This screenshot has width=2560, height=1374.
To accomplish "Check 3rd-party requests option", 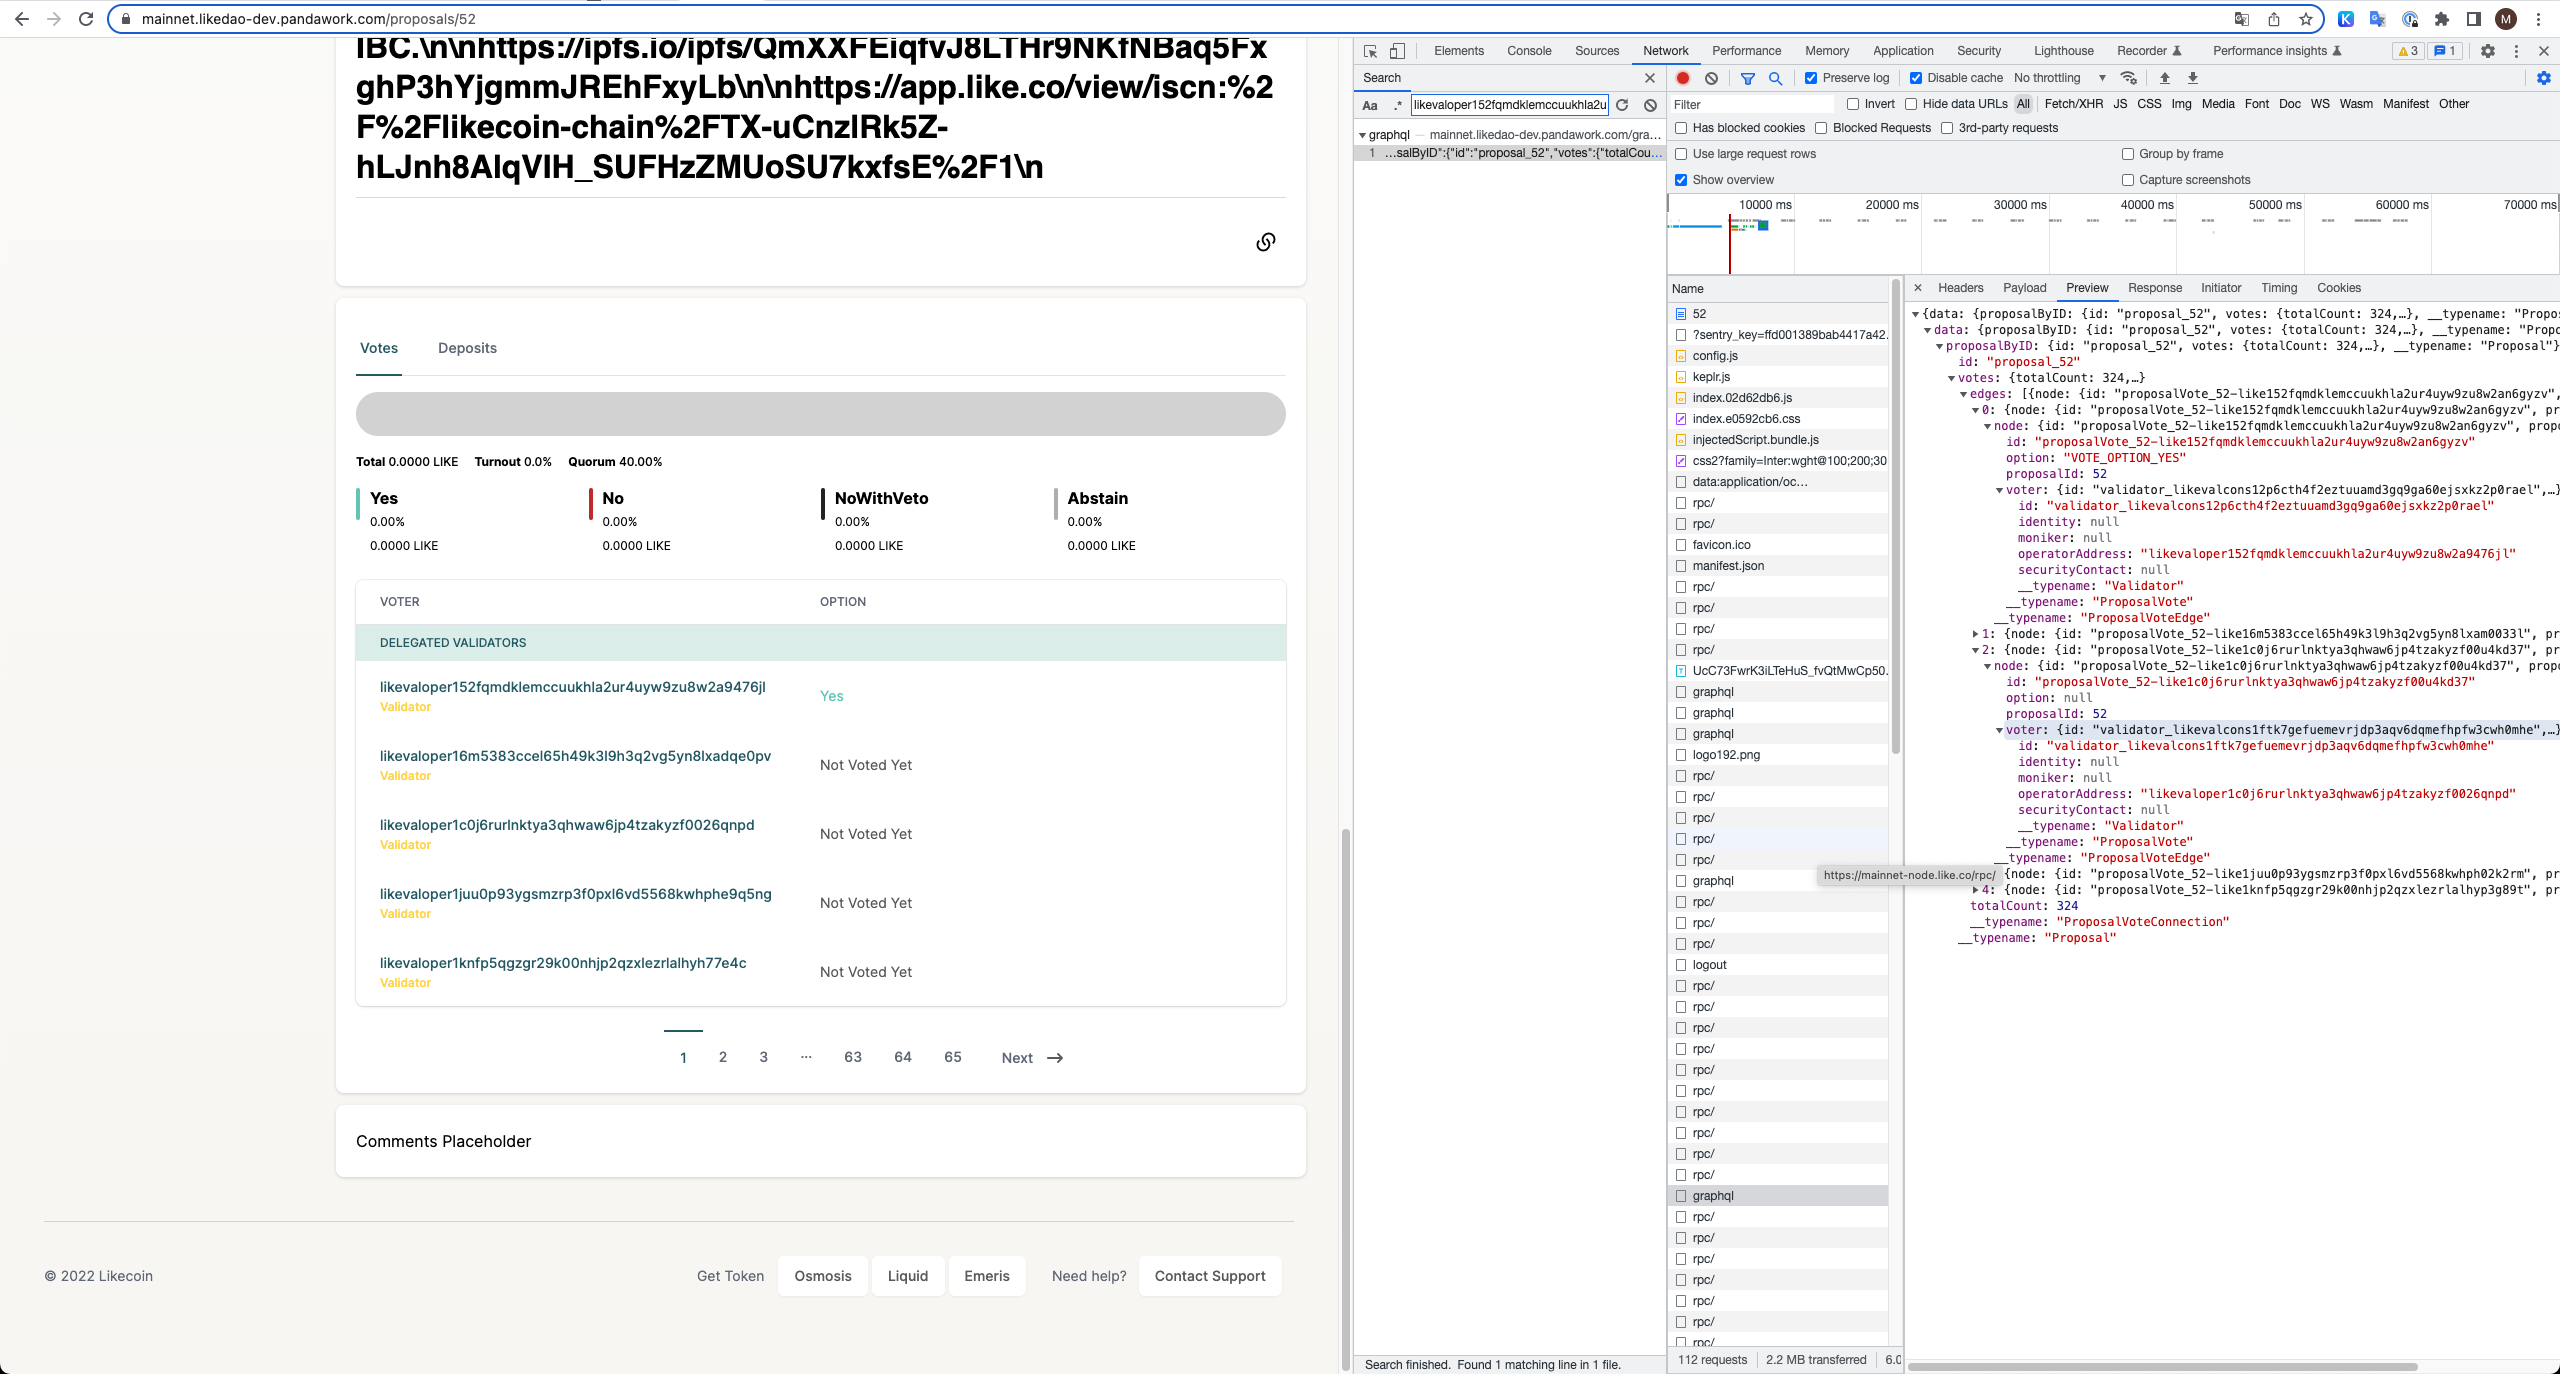I will (1946, 128).
